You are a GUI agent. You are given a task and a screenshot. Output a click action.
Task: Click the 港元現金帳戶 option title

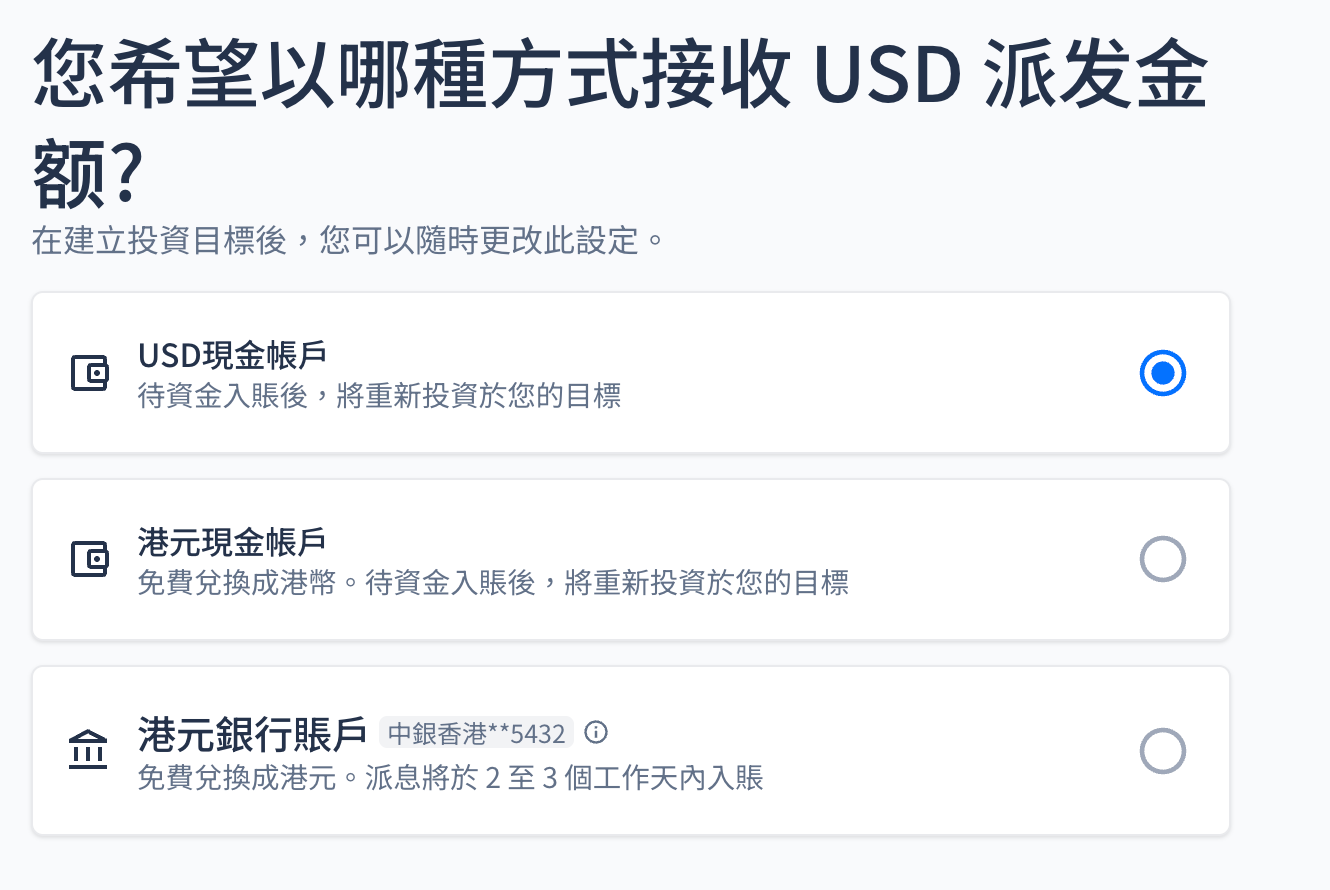(232, 541)
